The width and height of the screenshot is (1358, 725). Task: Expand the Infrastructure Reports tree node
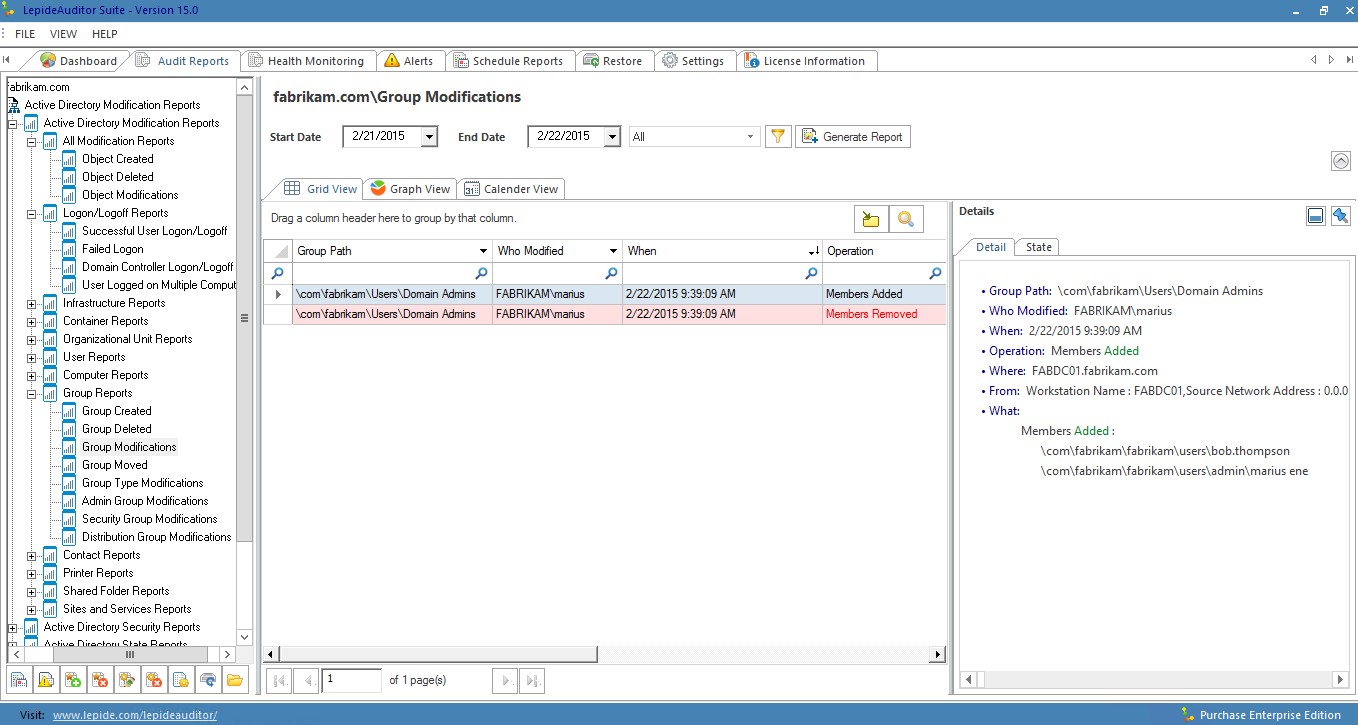[x=32, y=303]
